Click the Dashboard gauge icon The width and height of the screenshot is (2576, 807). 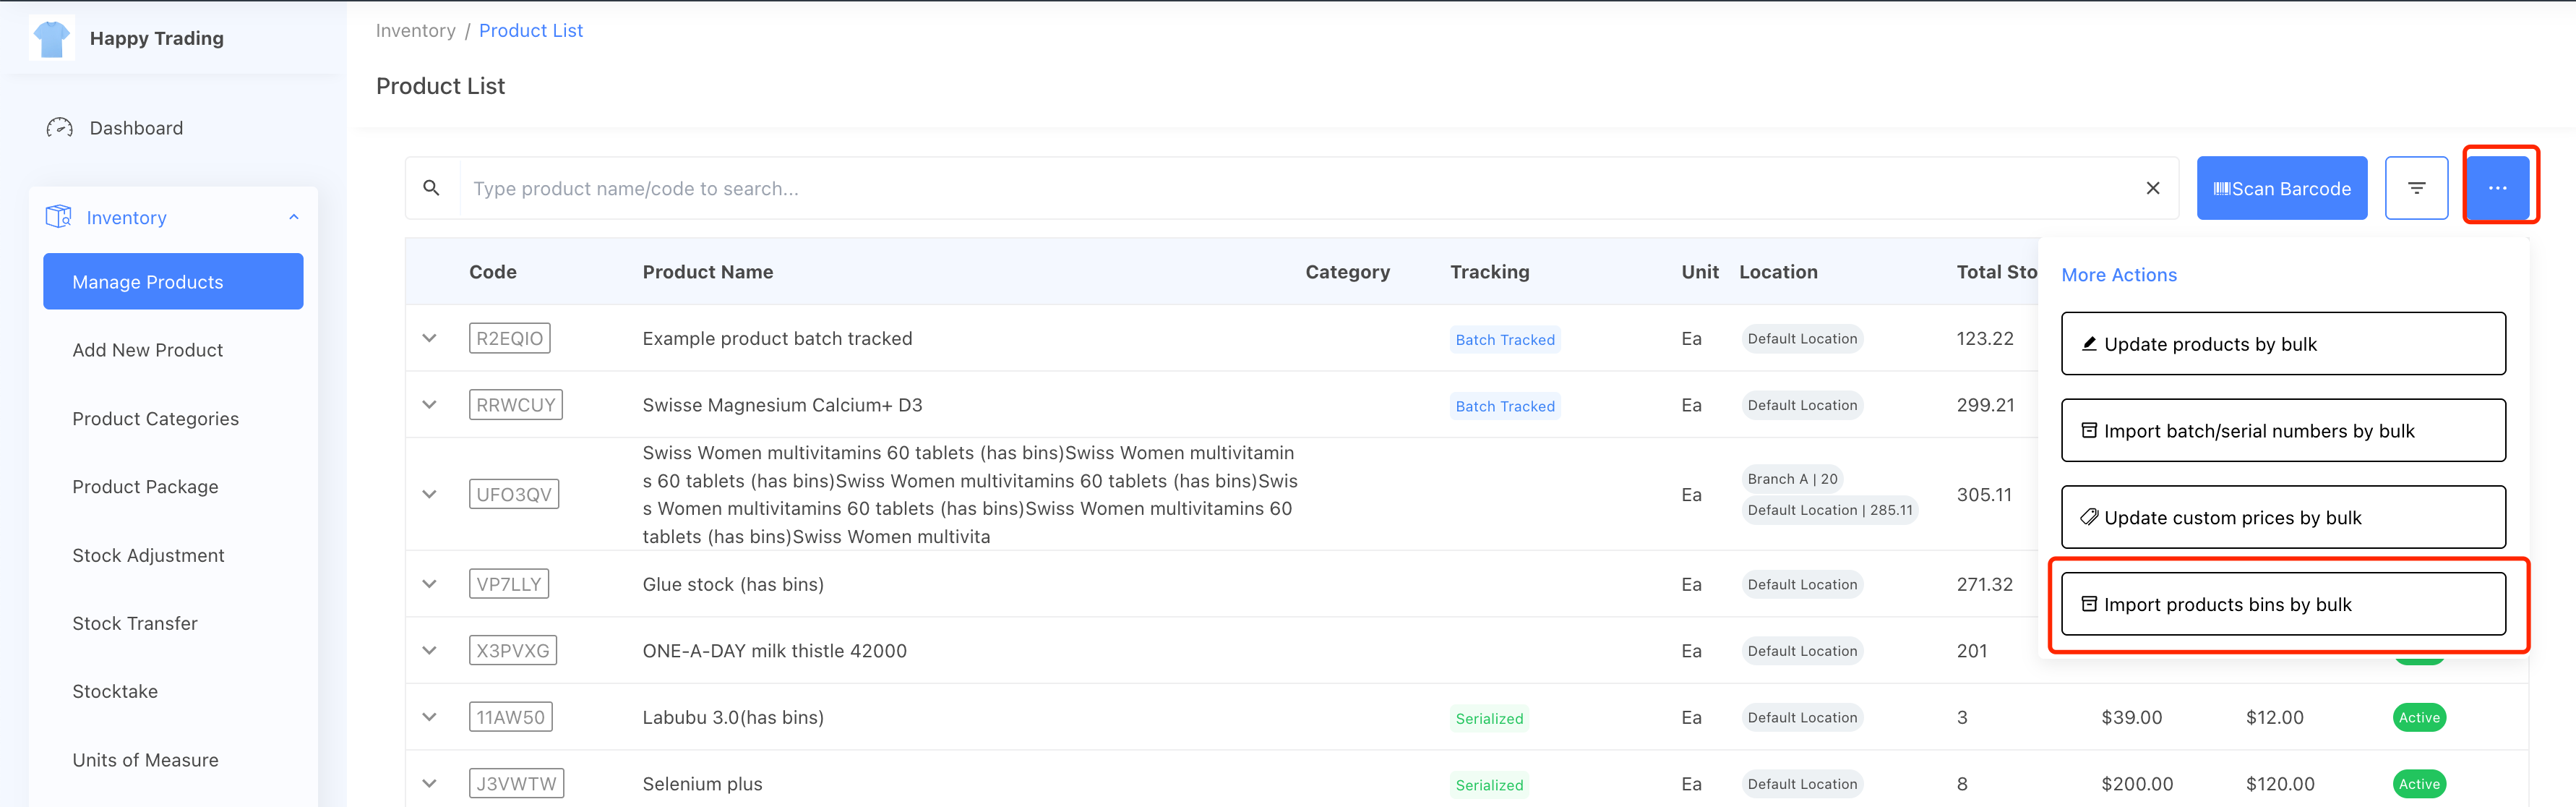pos(60,128)
